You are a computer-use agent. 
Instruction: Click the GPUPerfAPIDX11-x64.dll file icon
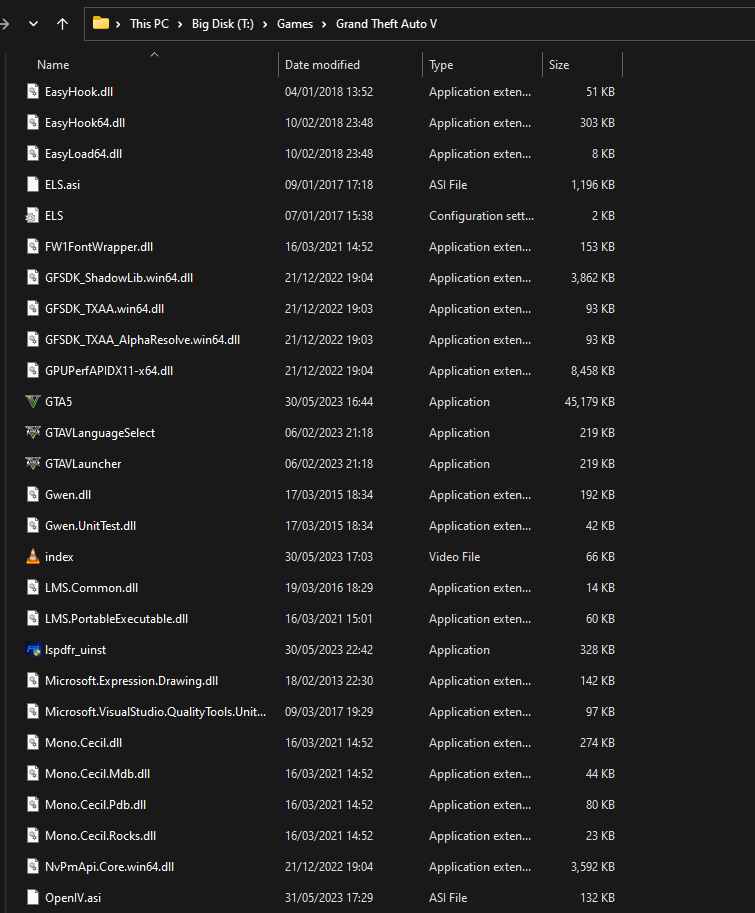[x=33, y=370]
